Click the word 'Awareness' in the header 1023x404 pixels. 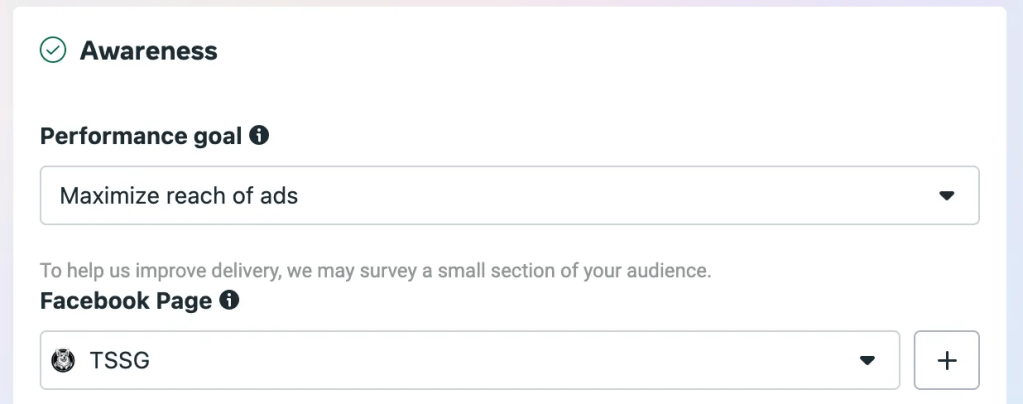click(x=149, y=50)
